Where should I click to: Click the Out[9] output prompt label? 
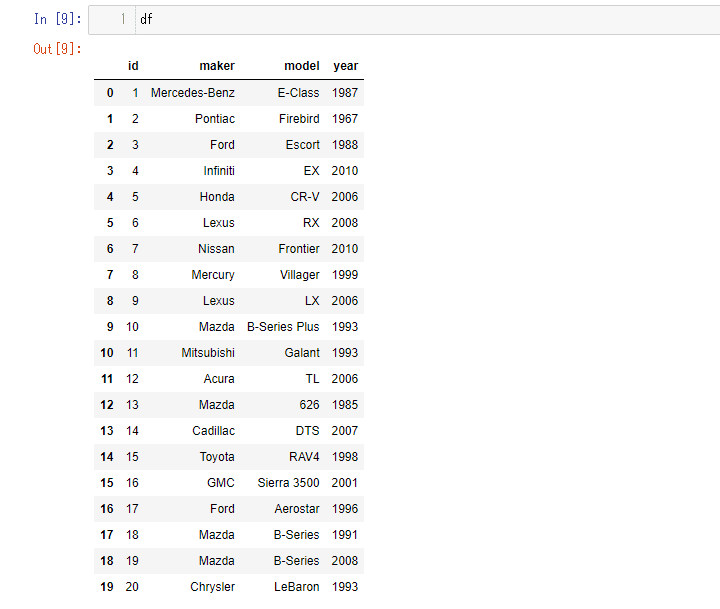(x=57, y=49)
